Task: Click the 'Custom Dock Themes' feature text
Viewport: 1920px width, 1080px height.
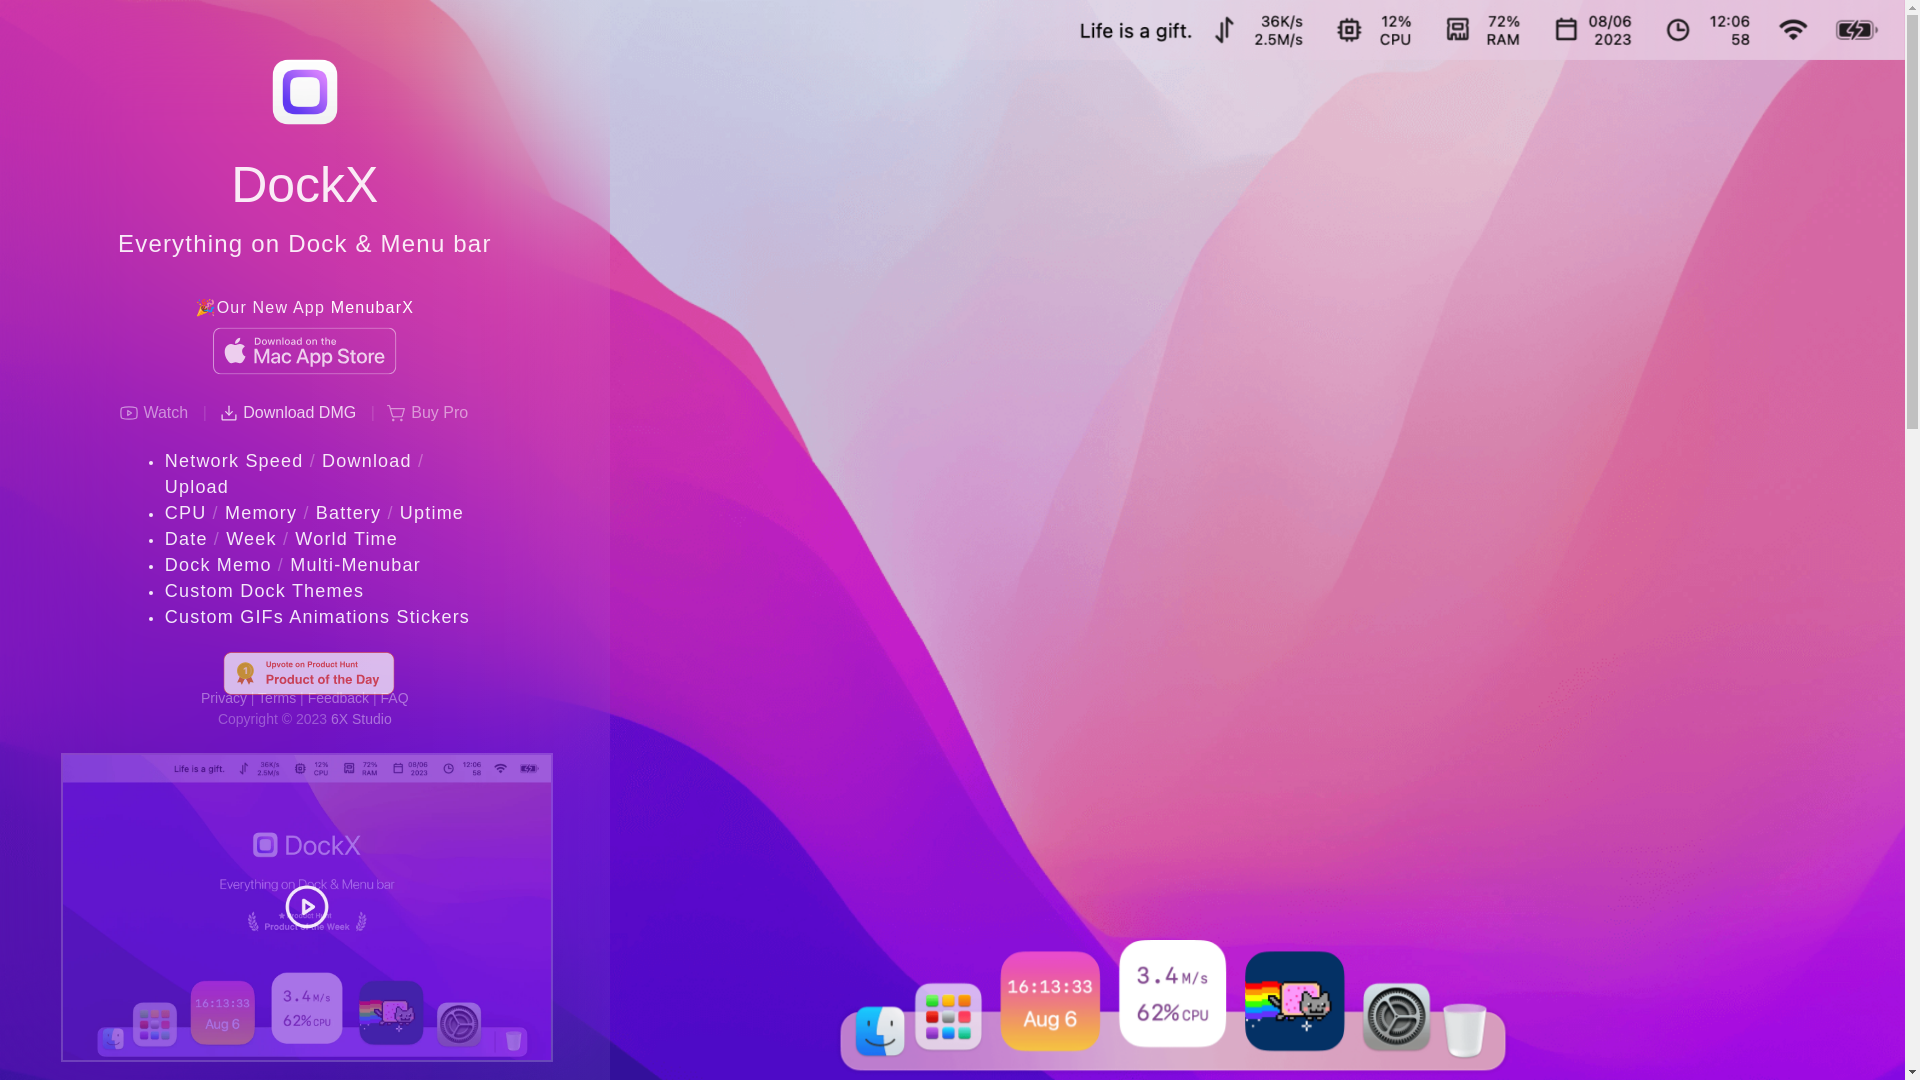Action: tap(264, 591)
